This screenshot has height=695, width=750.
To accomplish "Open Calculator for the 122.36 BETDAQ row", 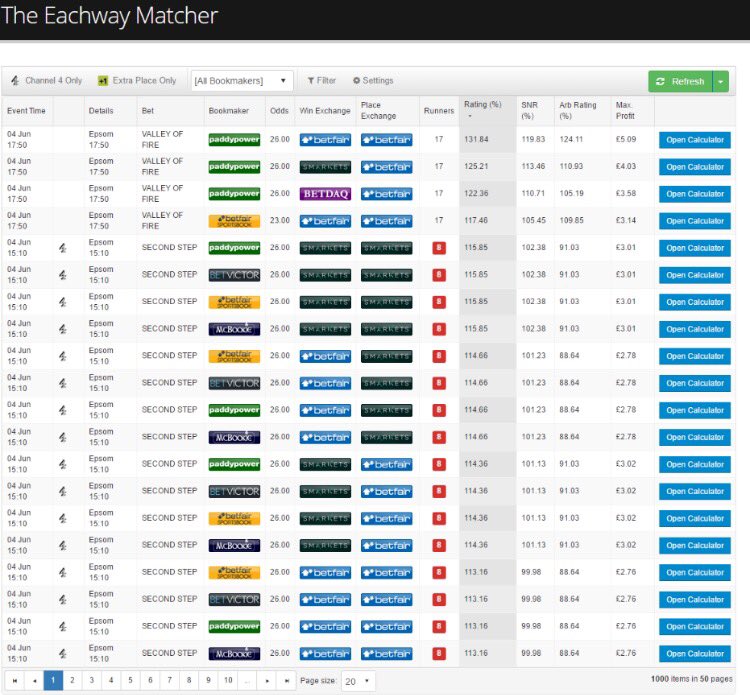I will tap(695, 194).
